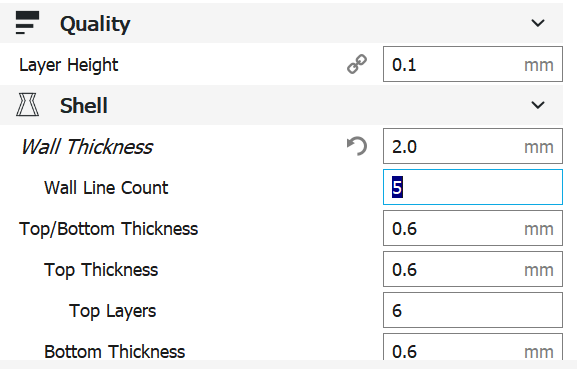Select the Top Layers setting label
Screen dimensions: 577x372
pos(113,311)
